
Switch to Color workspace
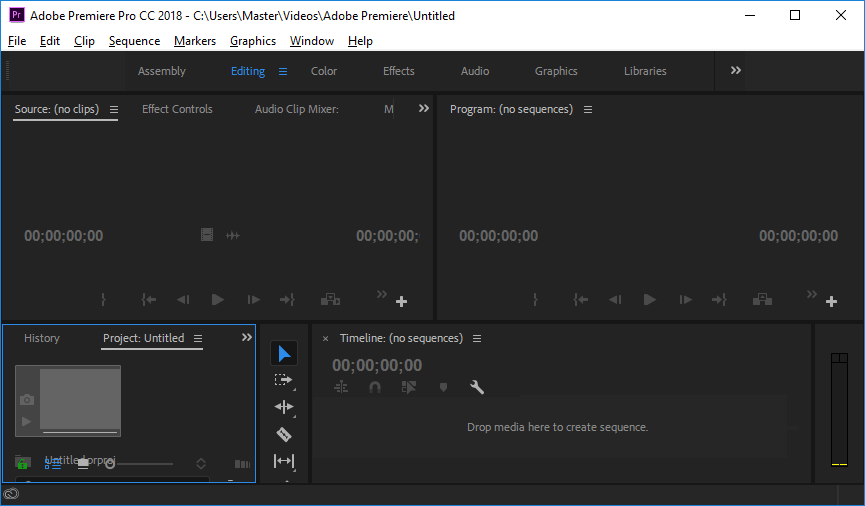324,71
